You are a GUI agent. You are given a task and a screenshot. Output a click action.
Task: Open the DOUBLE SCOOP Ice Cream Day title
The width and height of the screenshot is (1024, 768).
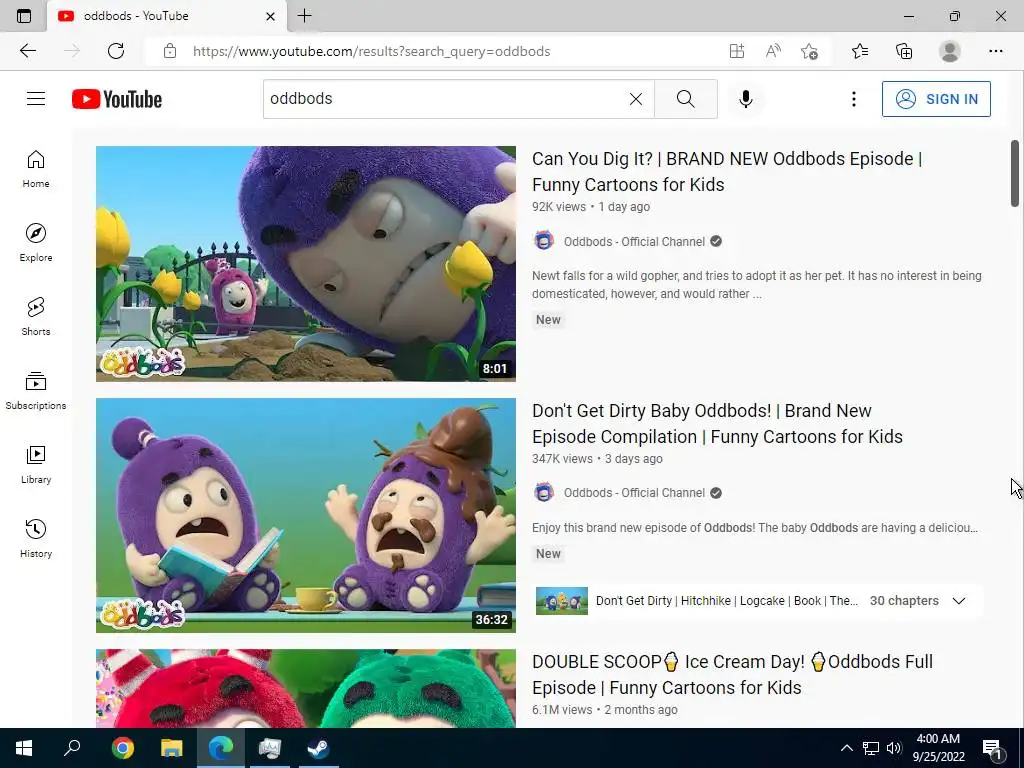[732, 675]
